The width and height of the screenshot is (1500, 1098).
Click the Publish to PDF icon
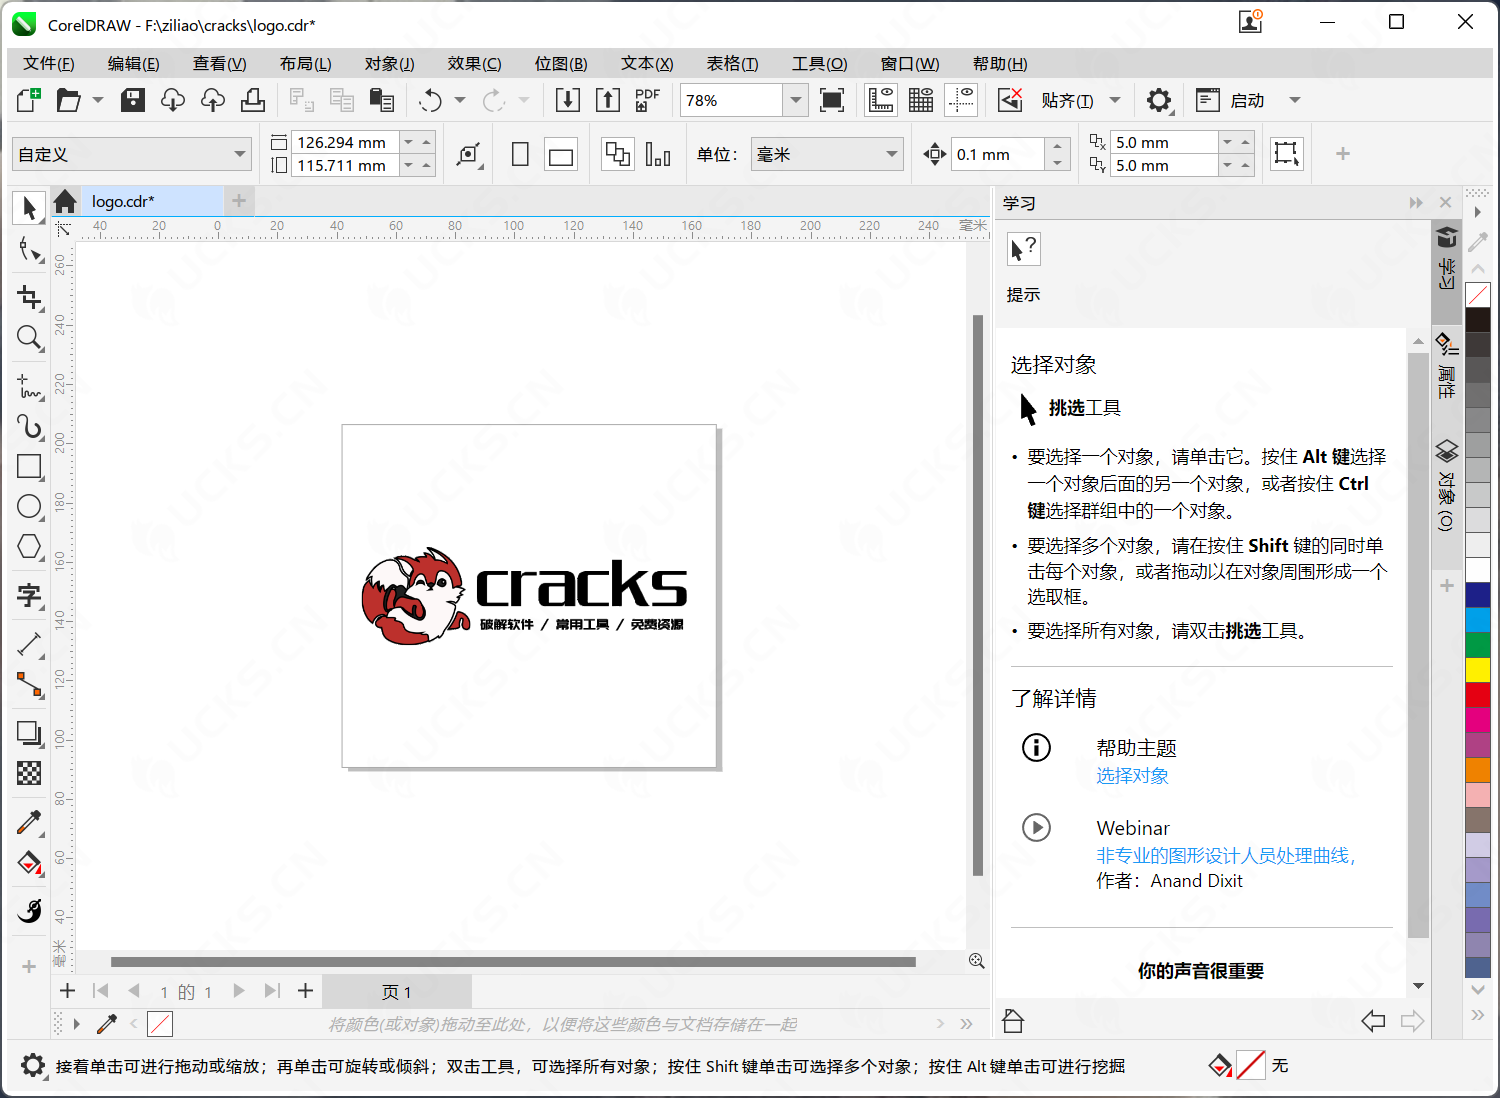pyautogui.click(x=647, y=99)
